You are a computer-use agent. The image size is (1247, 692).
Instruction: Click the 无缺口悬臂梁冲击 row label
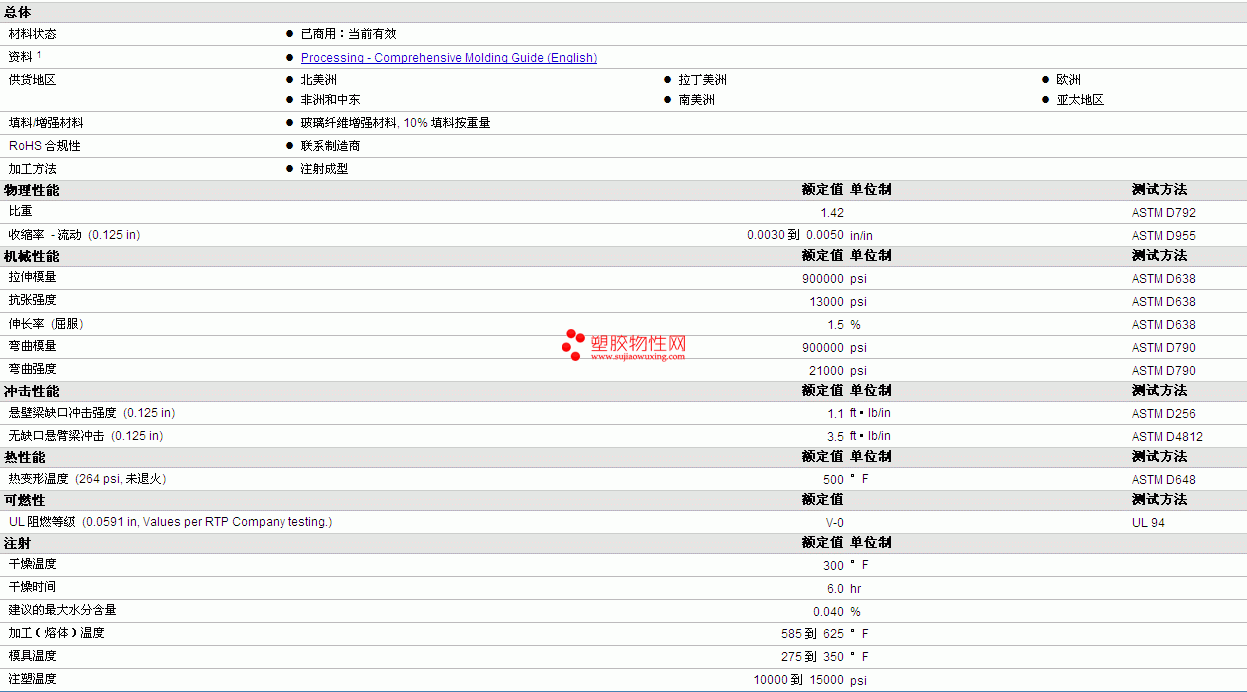pos(86,436)
